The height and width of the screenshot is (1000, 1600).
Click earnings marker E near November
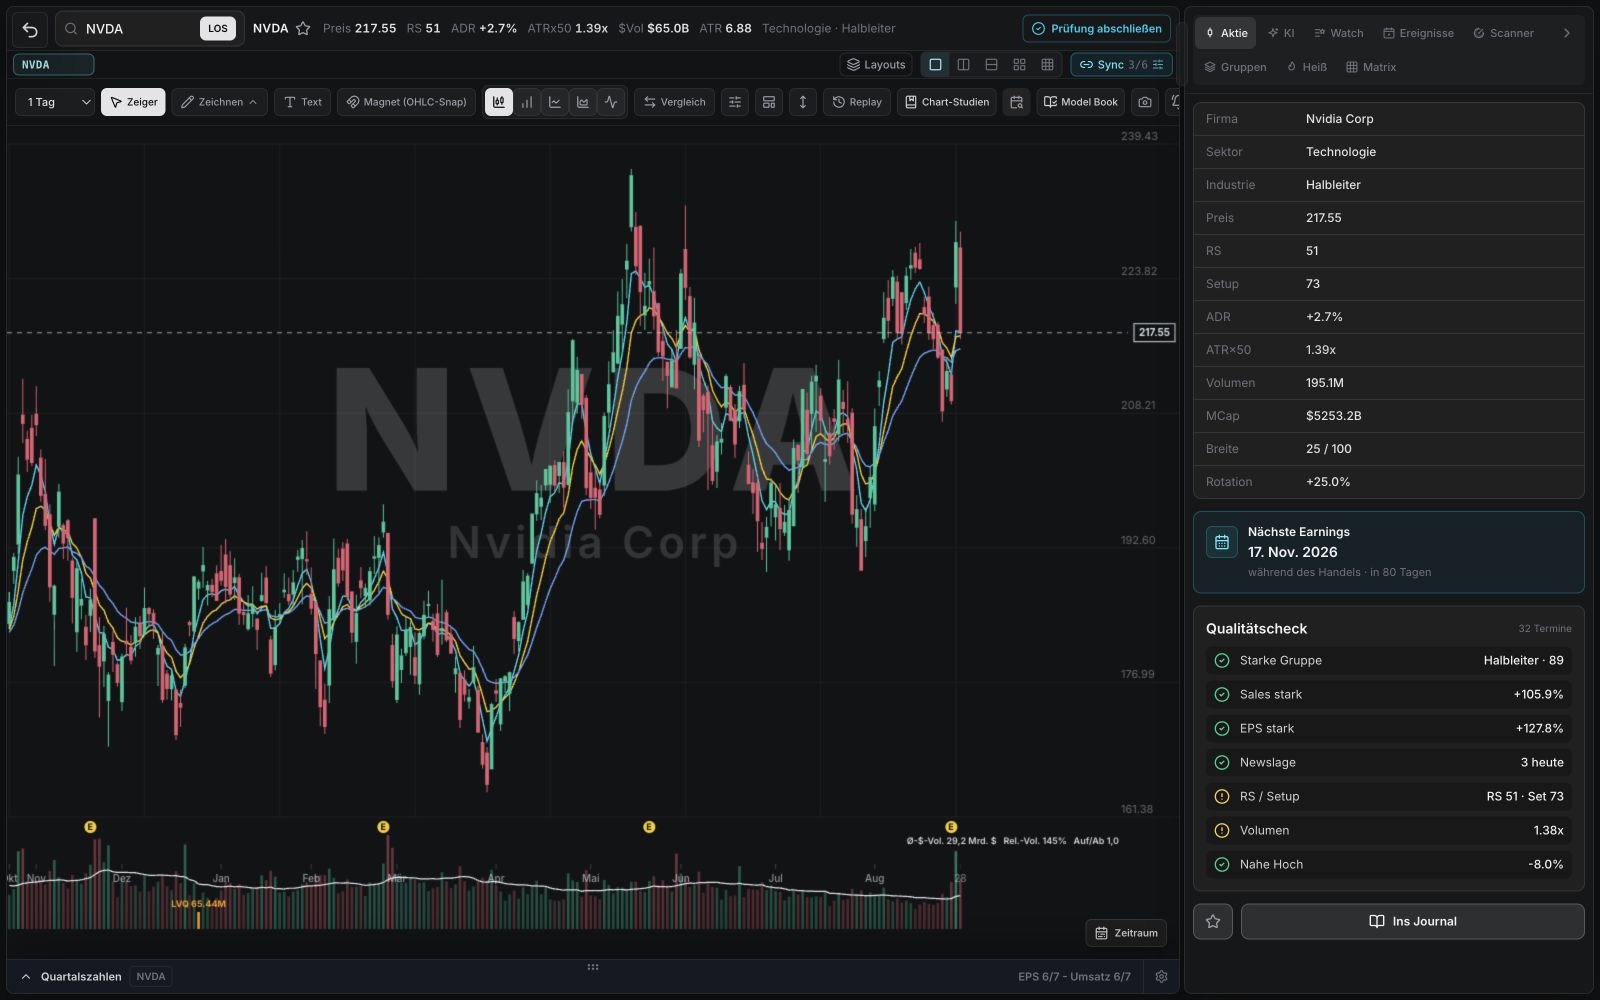[90, 827]
